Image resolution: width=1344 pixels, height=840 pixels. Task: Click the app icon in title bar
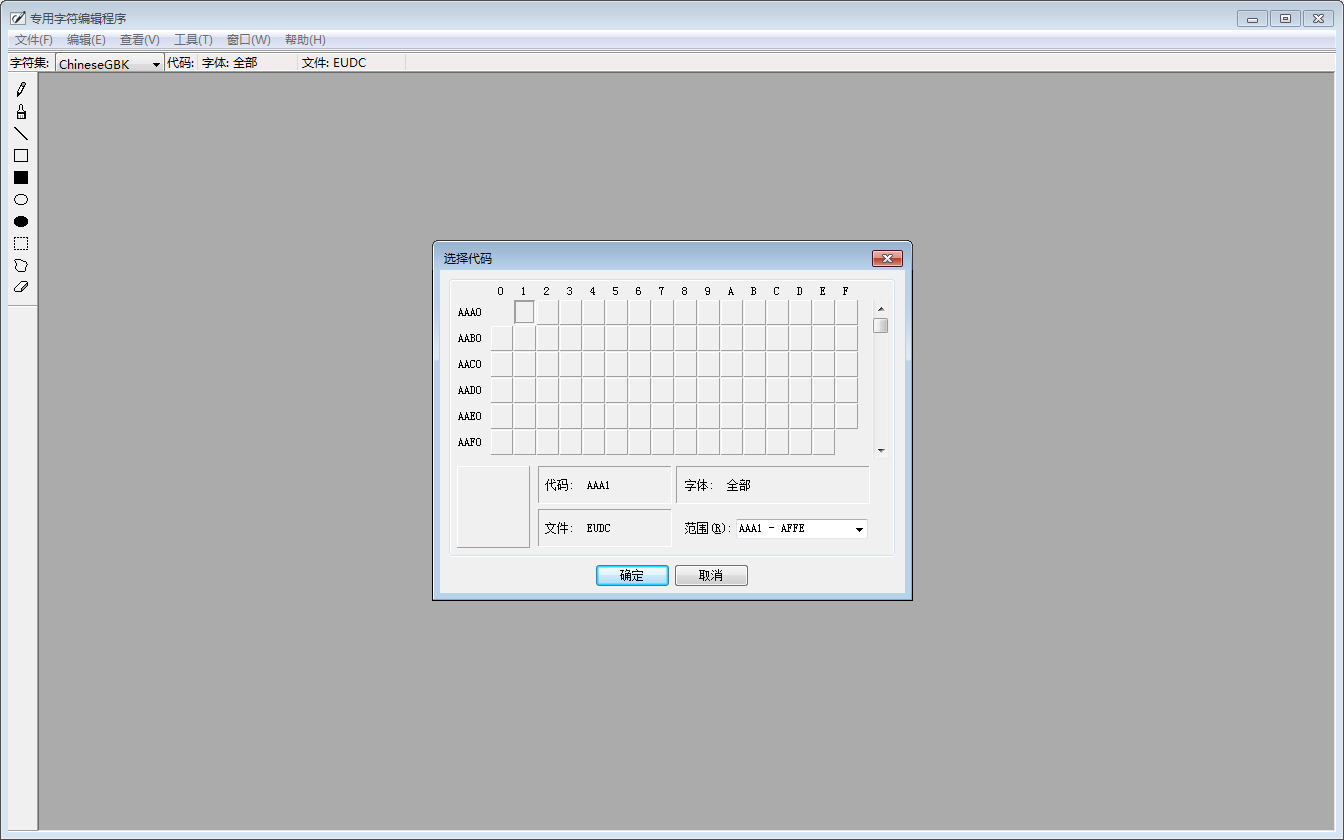coord(17,18)
